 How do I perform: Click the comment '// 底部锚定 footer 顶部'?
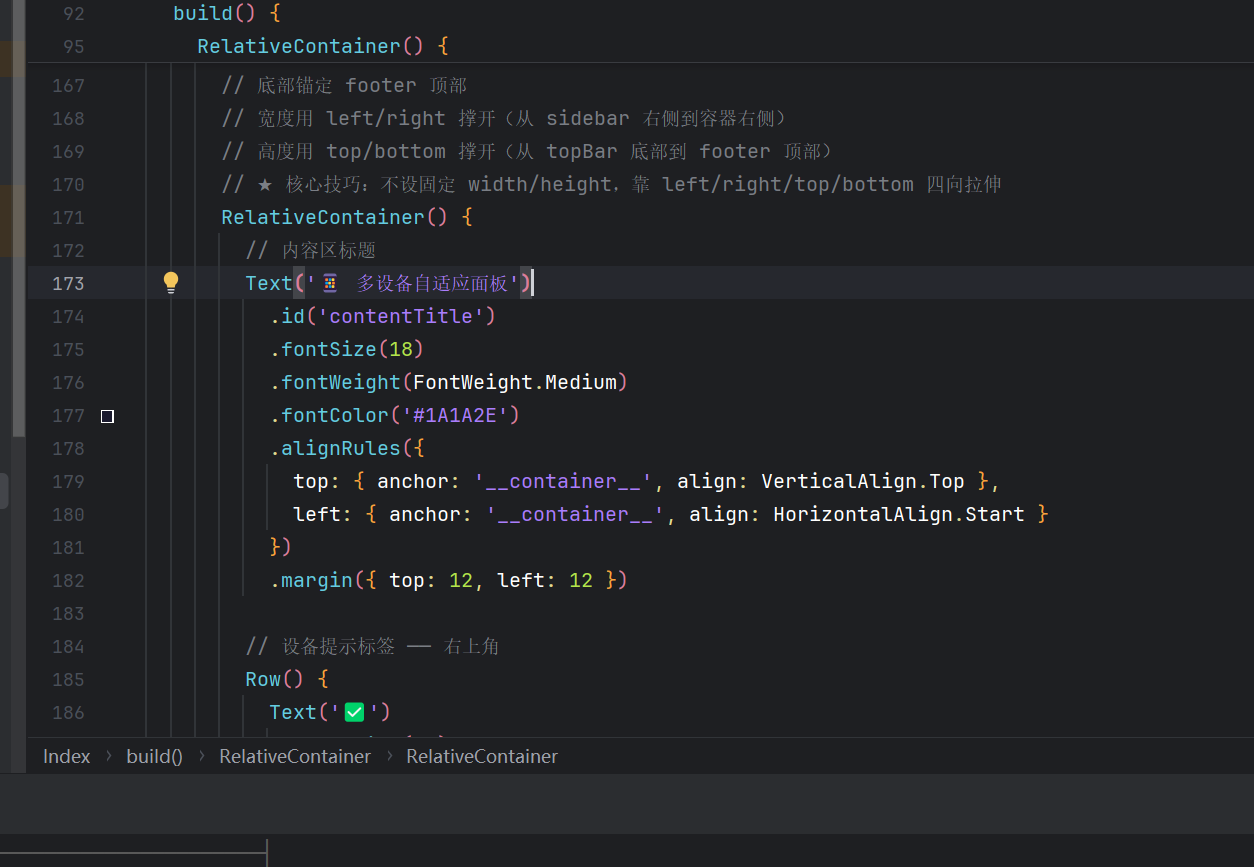pos(344,86)
